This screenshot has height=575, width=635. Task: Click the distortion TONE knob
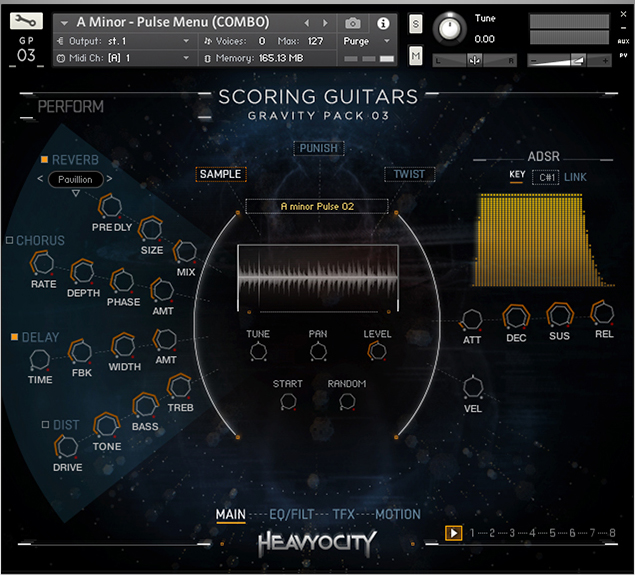[x=106, y=425]
